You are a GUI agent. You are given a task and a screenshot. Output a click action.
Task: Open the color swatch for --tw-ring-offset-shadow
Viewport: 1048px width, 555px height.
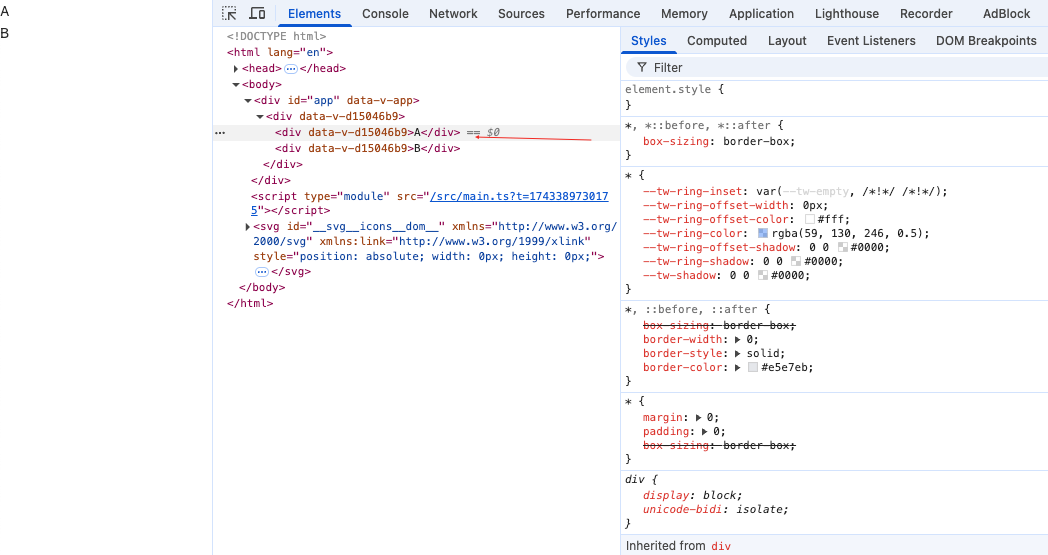(842, 247)
